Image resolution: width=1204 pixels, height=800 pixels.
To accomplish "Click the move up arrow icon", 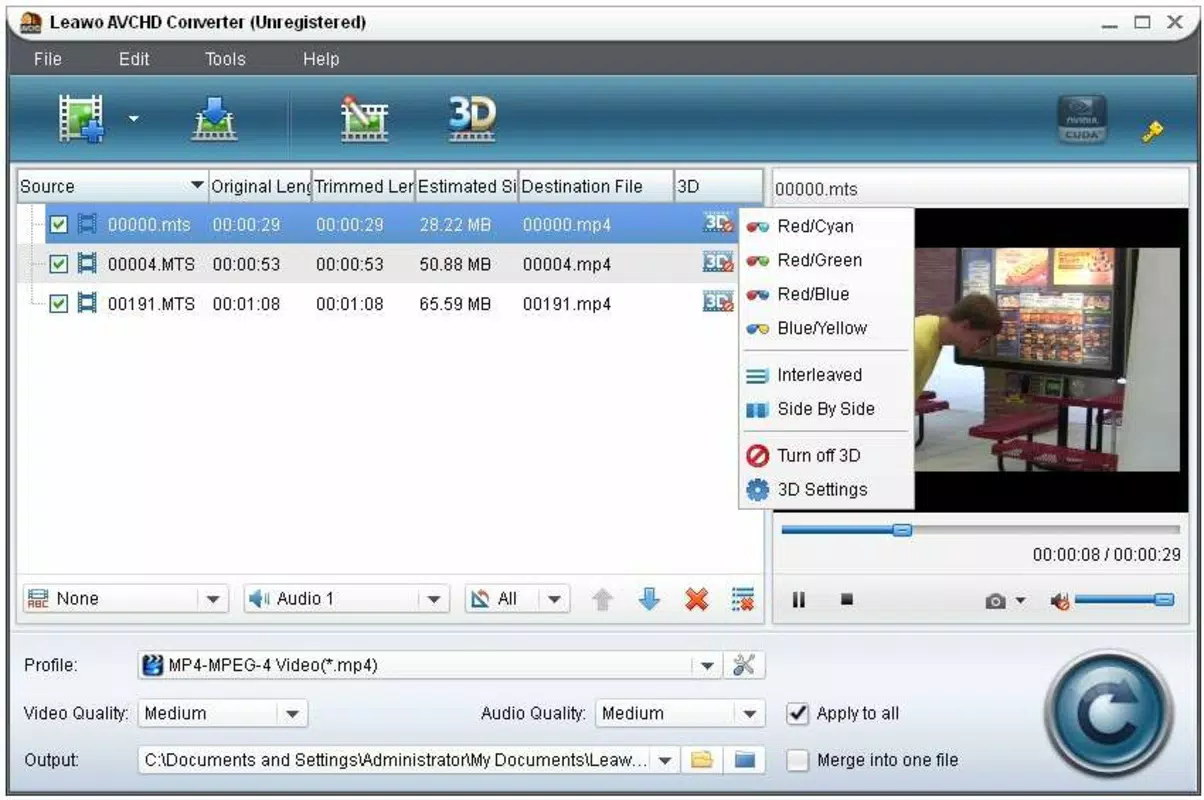I will (x=602, y=599).
